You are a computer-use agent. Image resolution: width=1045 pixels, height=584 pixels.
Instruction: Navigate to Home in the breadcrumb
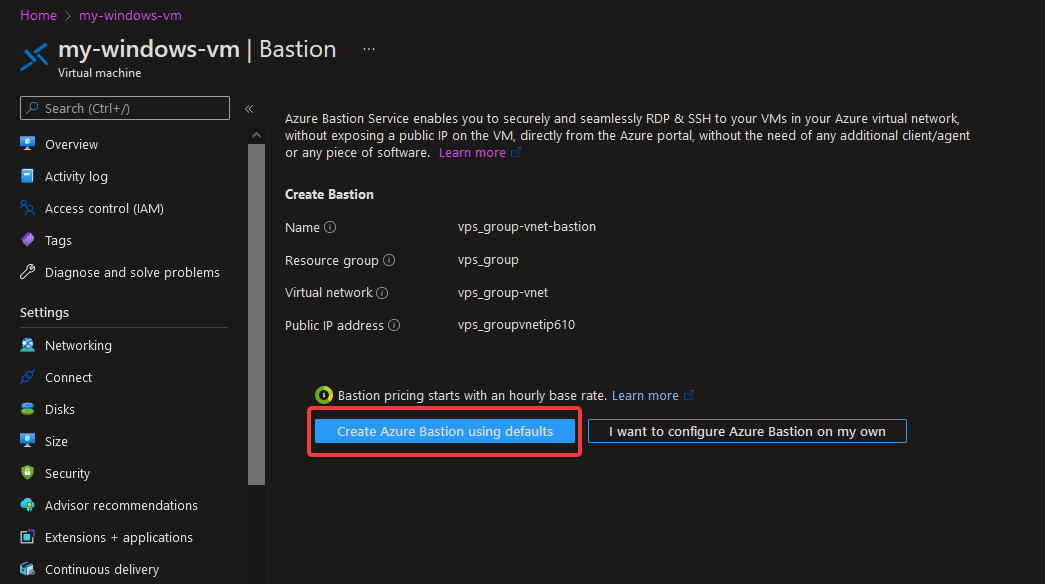(38, 15)
